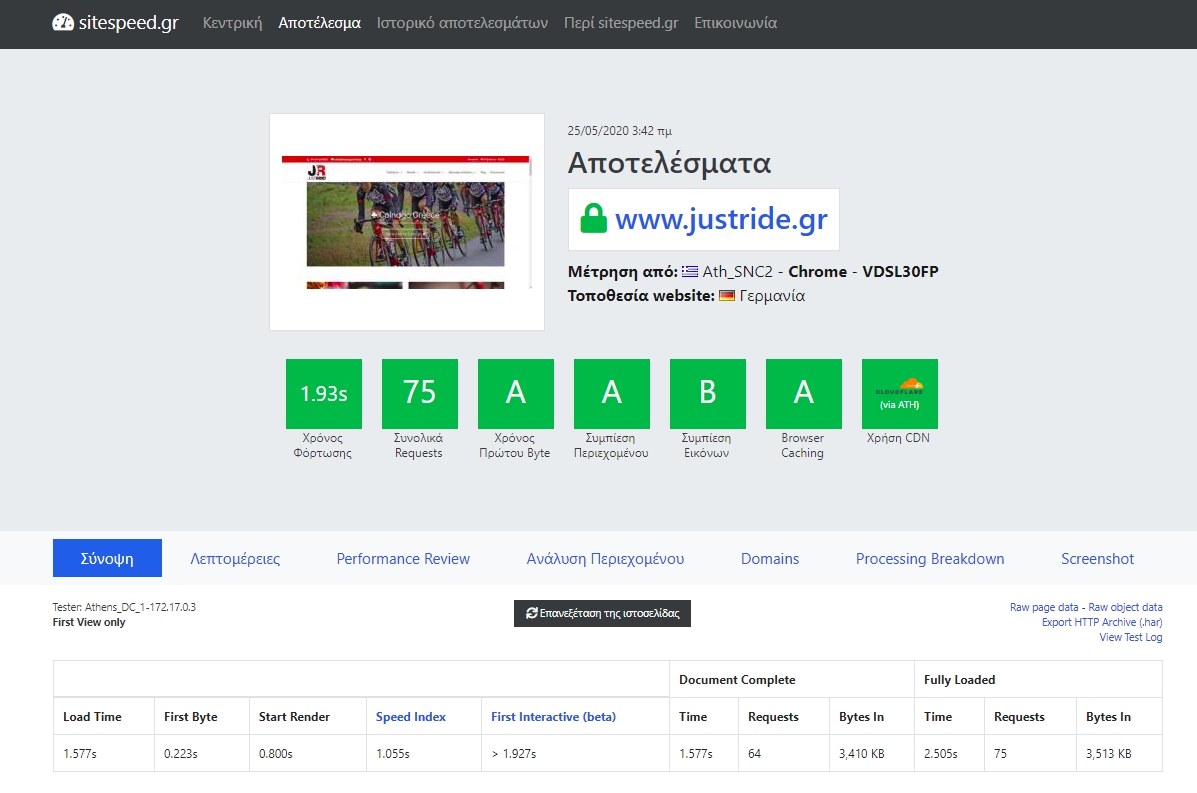The height and width of the screenshot is (793, 1197).
Task: Click the Επανεξέταση της ιστοσελίδας button
Action: pyautogui.click(x=602, y=613)
